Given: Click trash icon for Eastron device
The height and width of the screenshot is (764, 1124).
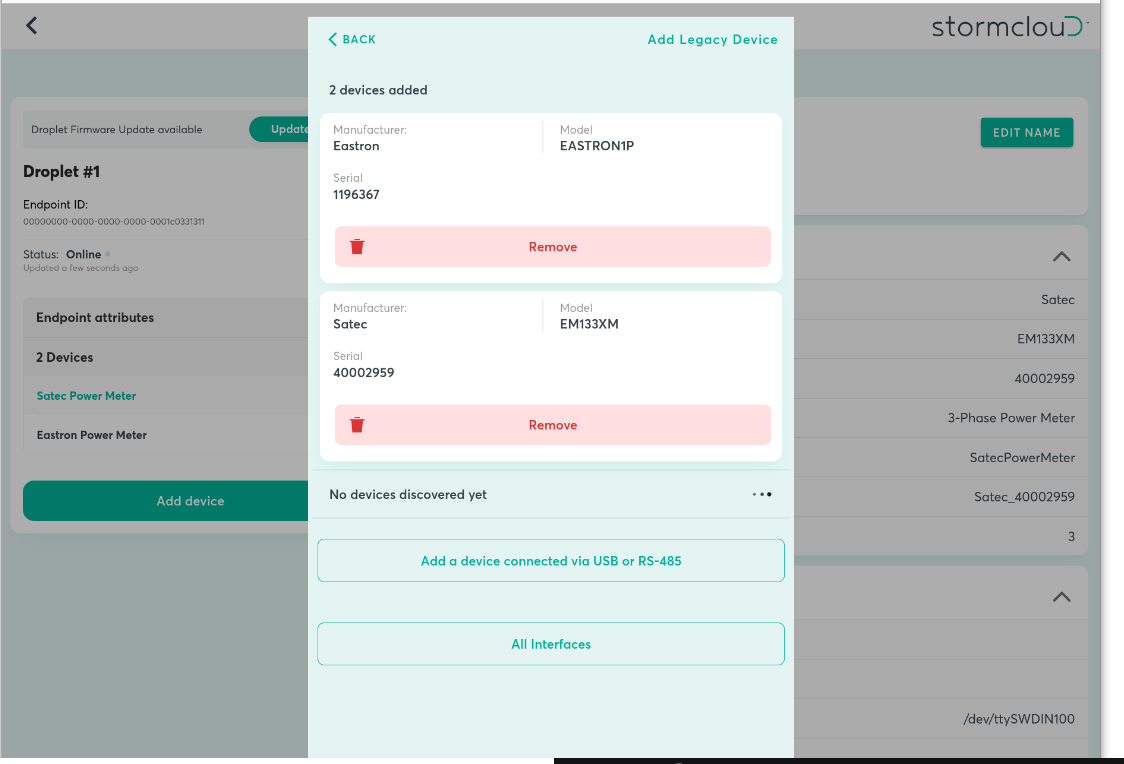Looking at the screenshot, I should click(357, 247).
